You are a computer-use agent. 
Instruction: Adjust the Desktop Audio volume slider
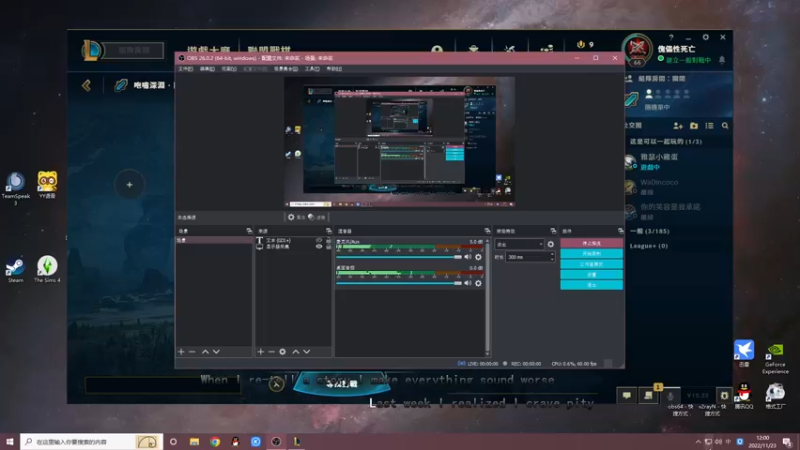click(399, 283)
